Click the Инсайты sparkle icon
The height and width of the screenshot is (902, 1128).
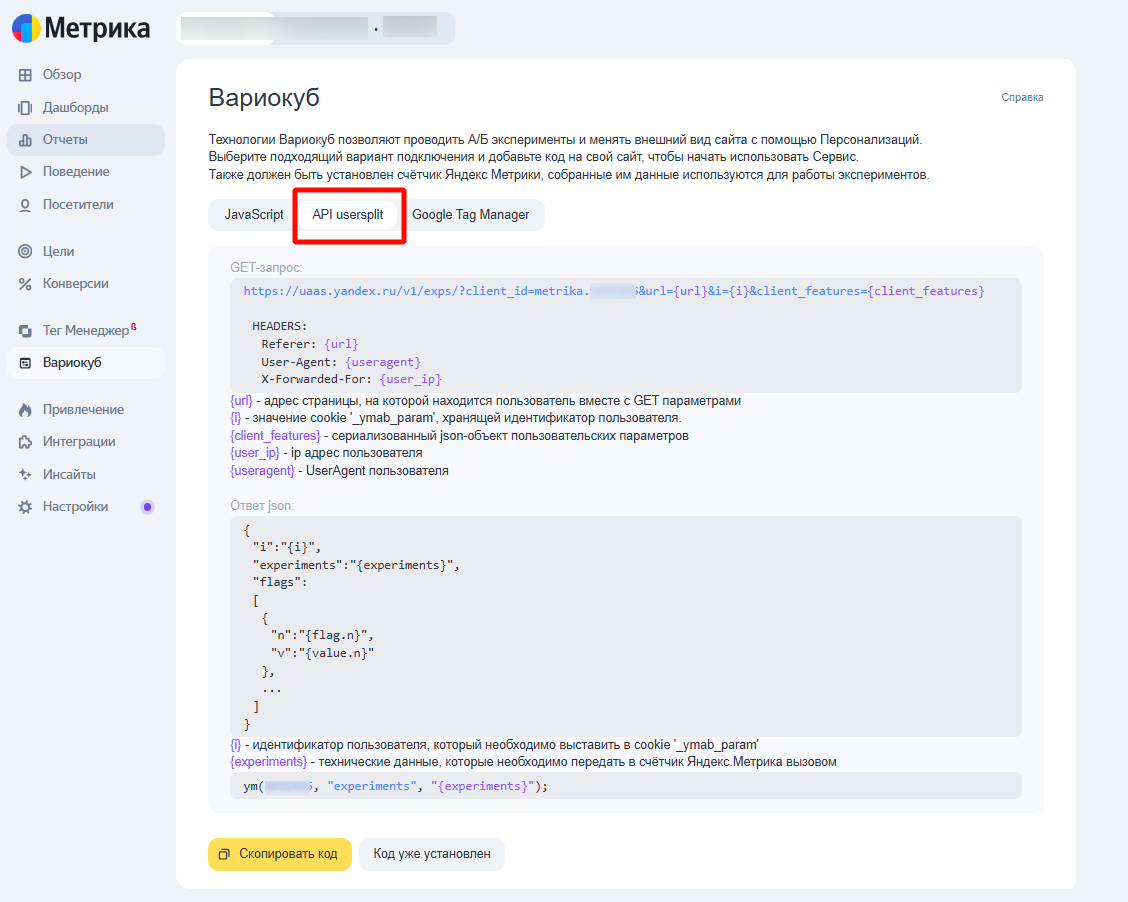[x=25, y=475]
